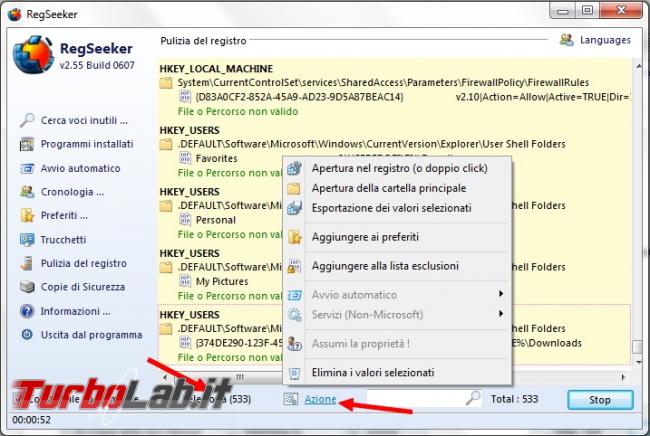Click the icon beside Apertura nel registro

click(294, 168)
